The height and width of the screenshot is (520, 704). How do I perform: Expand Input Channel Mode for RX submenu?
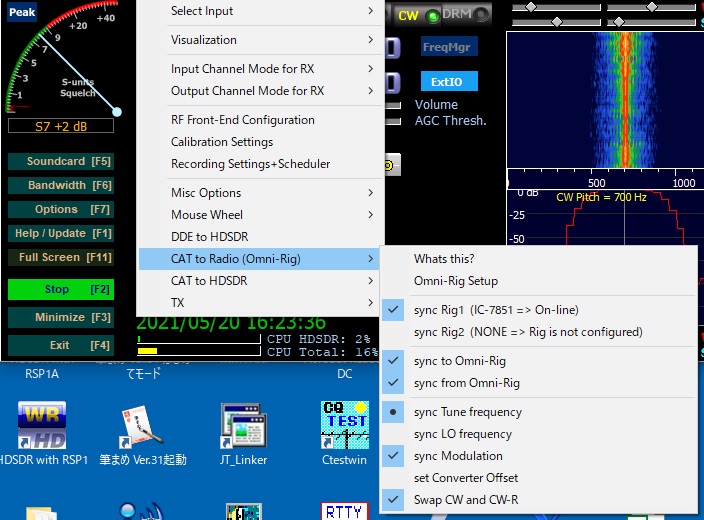pyautogui.click(x=260, y=69)
